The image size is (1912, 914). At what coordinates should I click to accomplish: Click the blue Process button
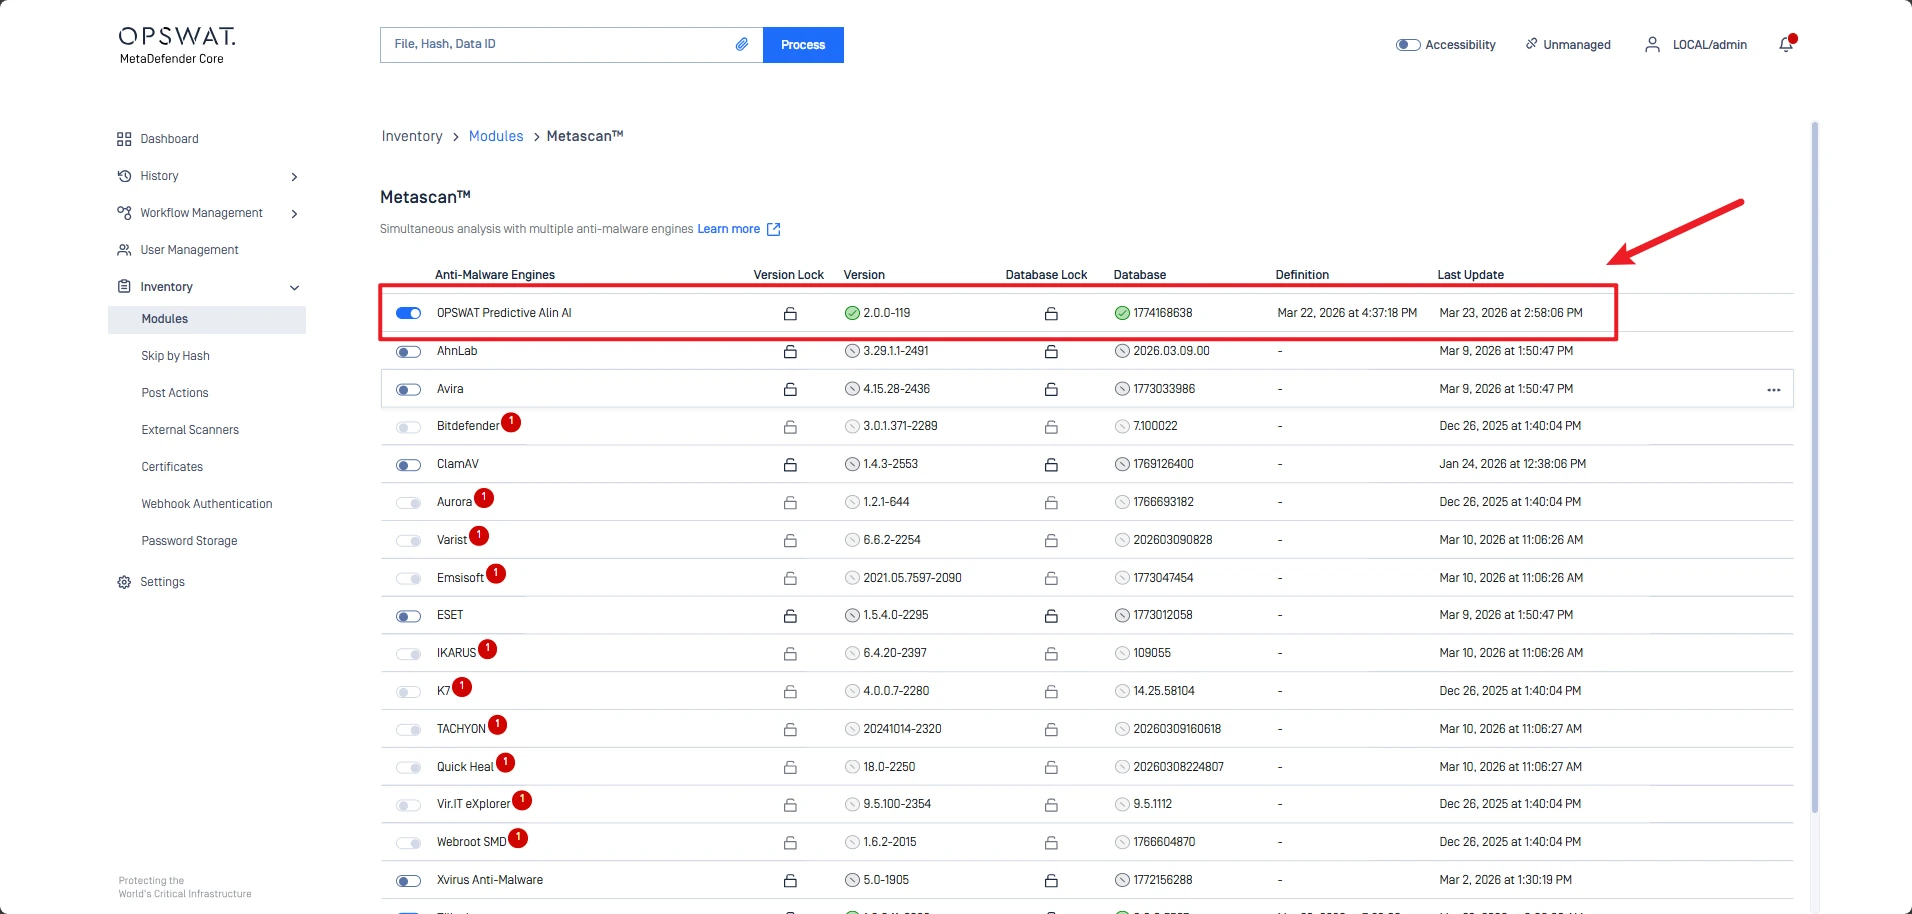point(802,45)
